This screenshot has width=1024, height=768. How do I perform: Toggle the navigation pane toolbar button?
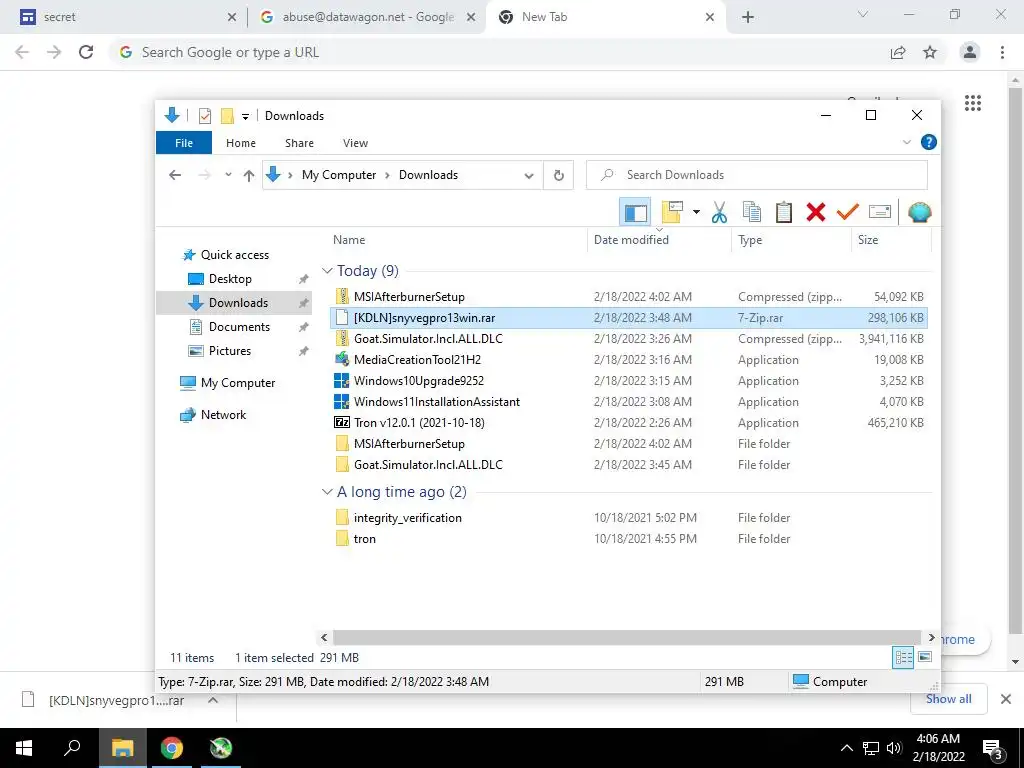click(x=635, y=212)
